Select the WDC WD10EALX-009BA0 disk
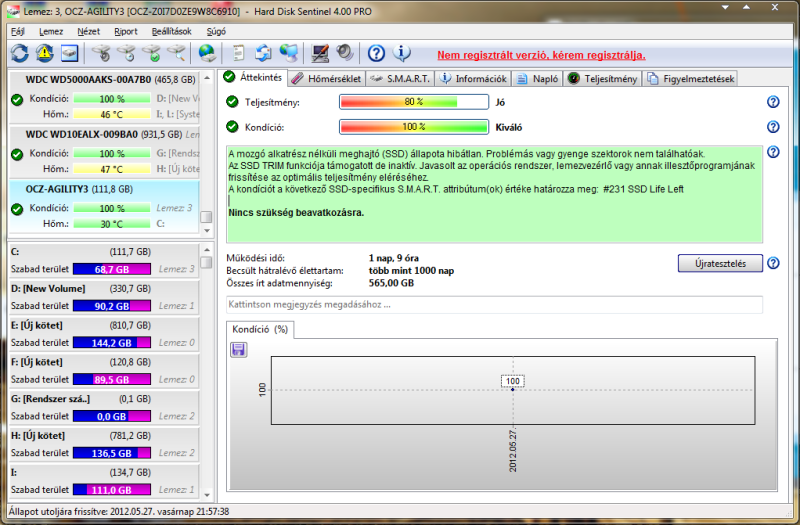Screen dimensions: 800x525 tap(104, 152)
